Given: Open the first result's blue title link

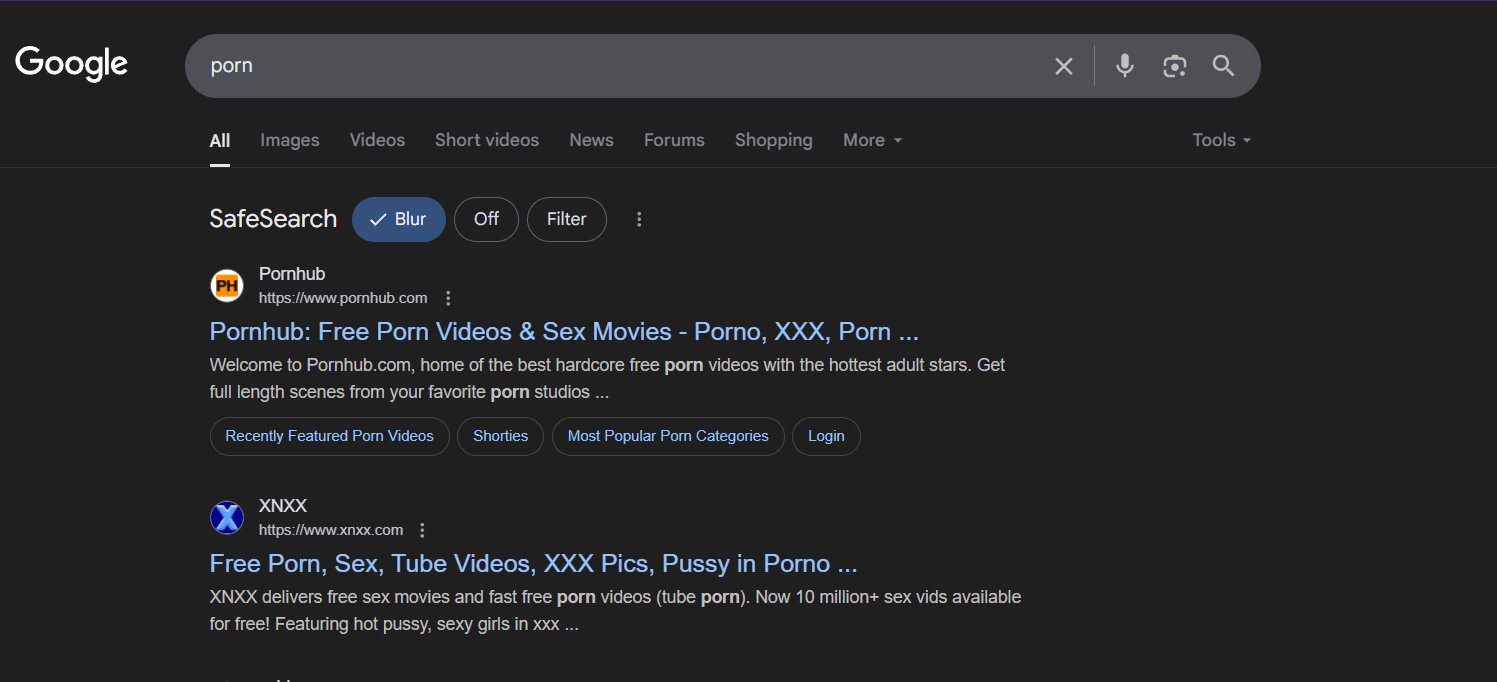Looking at the screenshot, I should 564,331.
